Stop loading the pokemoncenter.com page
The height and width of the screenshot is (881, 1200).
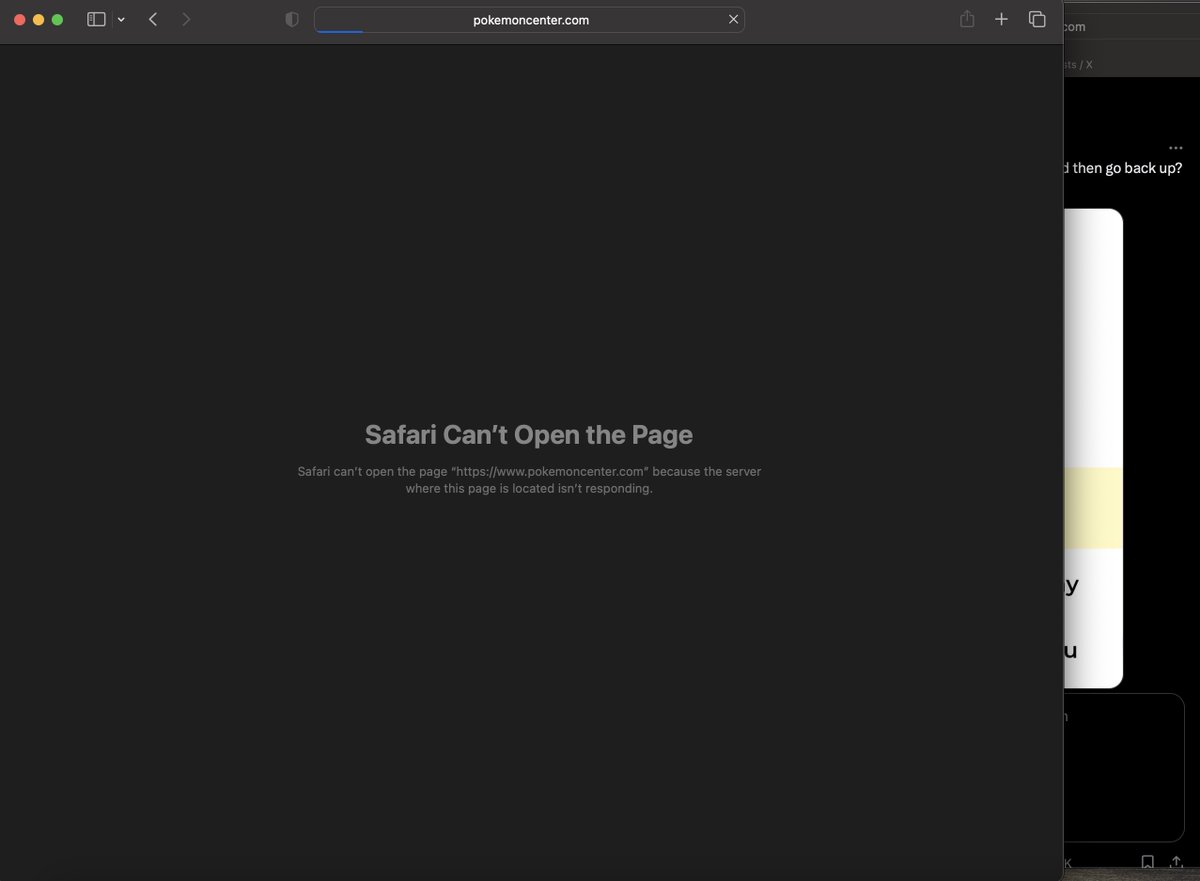point(733,19)
